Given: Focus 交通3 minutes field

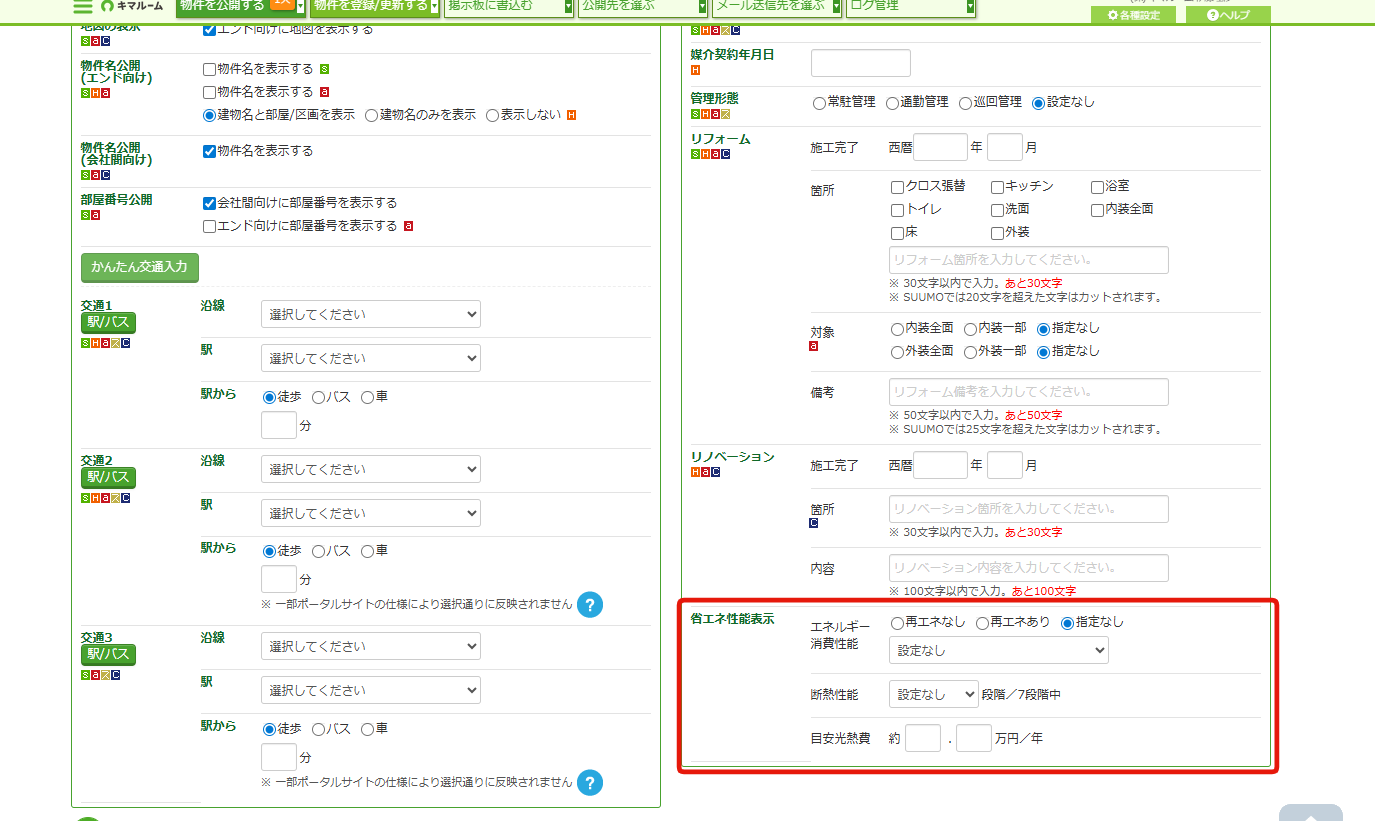Looking at the screenshot, I should tap(279, 757).
